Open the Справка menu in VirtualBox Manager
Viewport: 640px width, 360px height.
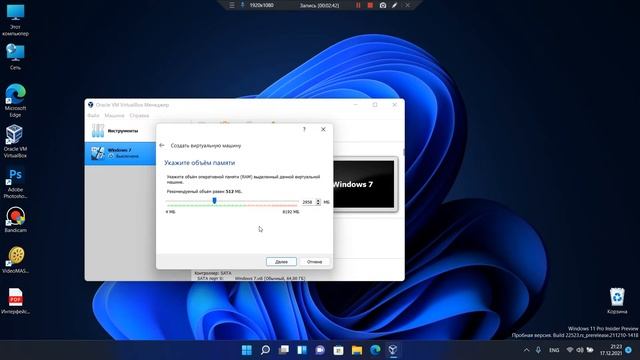(x=139, y=116)
